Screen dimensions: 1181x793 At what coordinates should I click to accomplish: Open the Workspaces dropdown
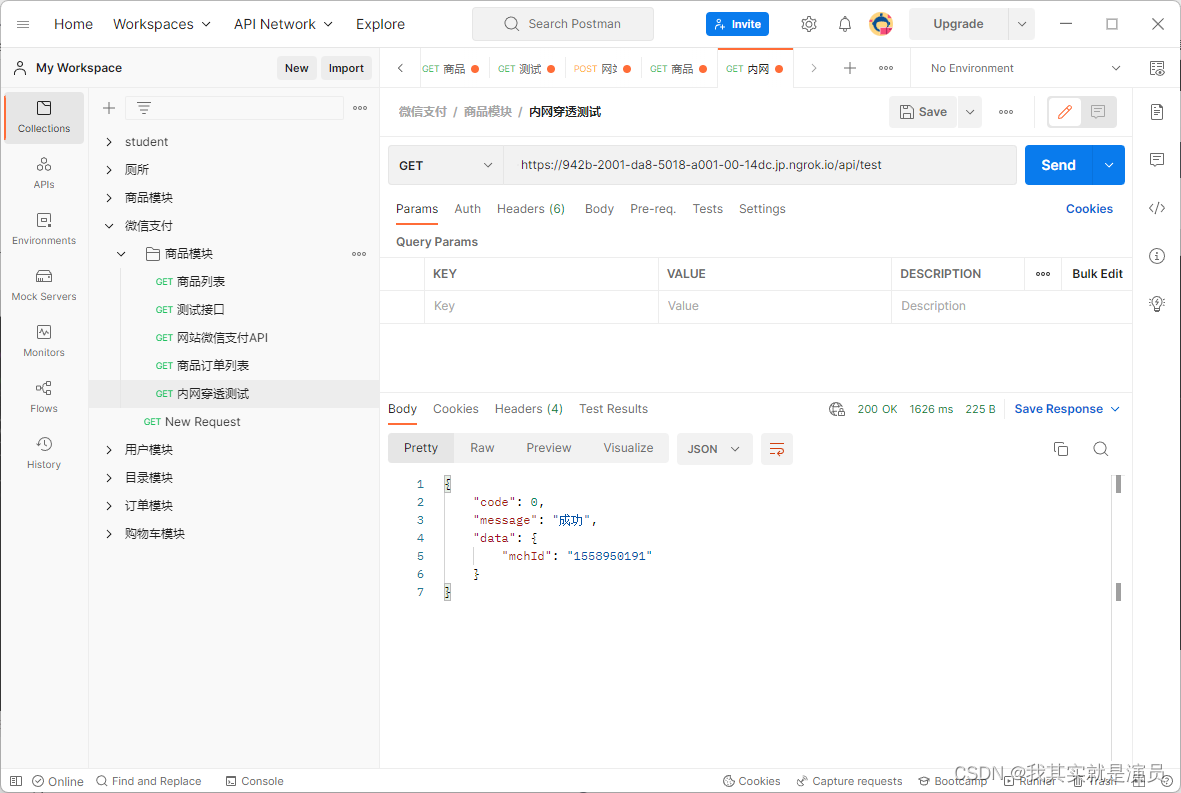162,24
